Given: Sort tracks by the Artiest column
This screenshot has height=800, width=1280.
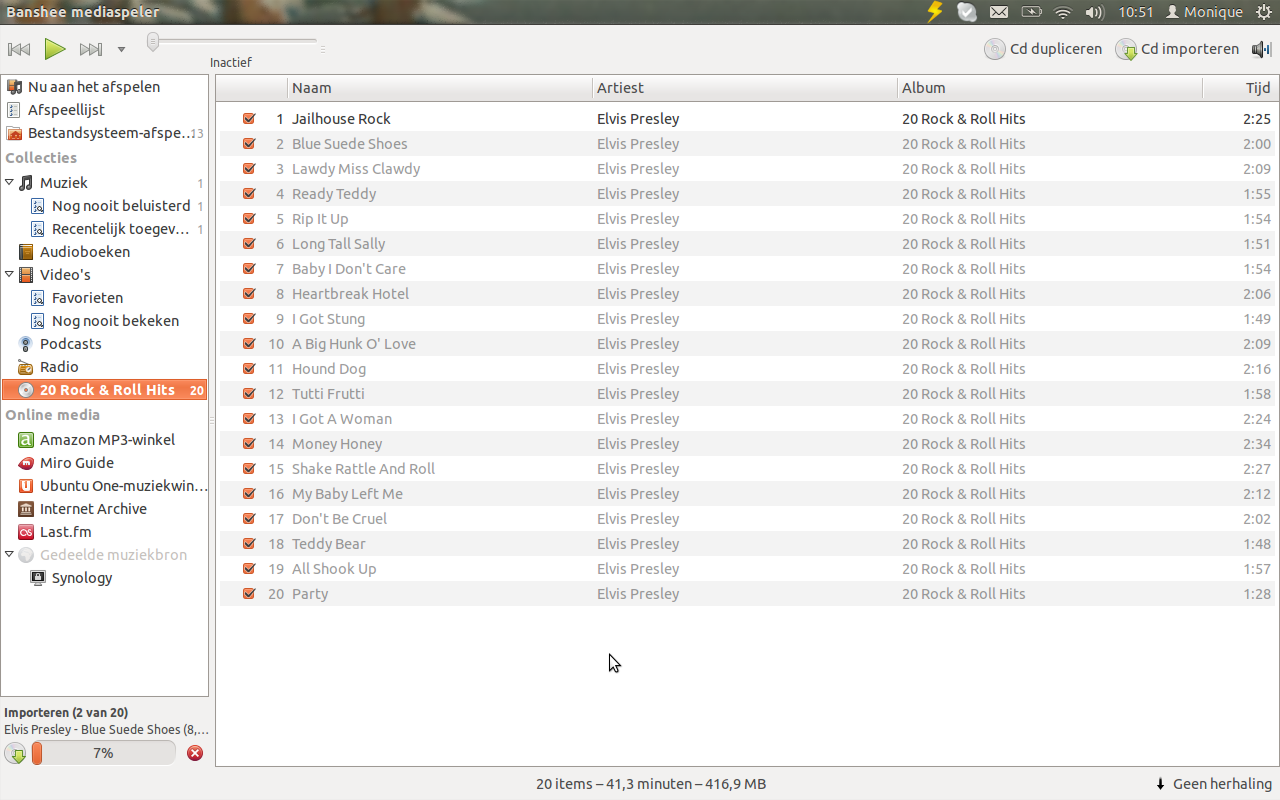Looking at the screenshot, I should [744, 88].
